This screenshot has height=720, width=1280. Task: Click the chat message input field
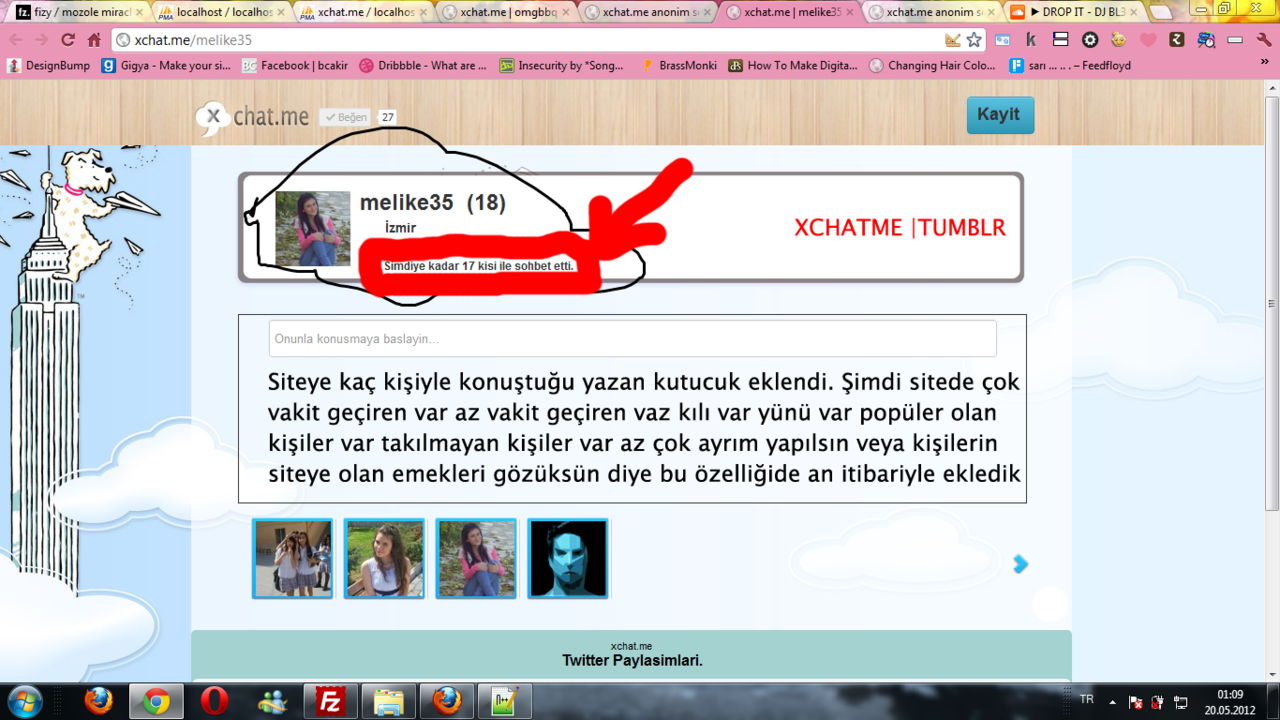632,339
